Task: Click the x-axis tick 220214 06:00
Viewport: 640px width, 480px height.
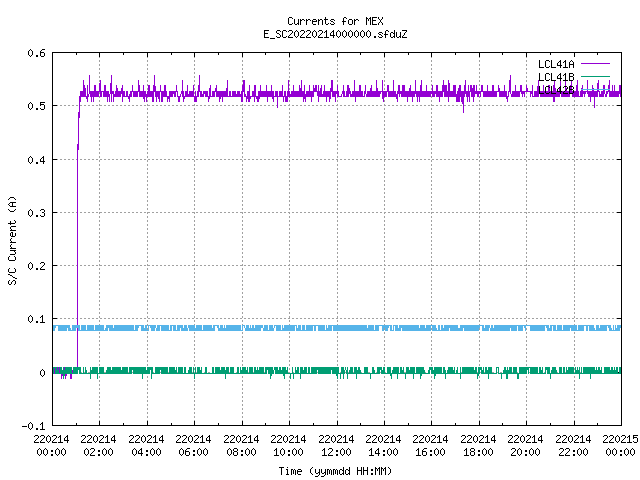Action: pos(193,446)
